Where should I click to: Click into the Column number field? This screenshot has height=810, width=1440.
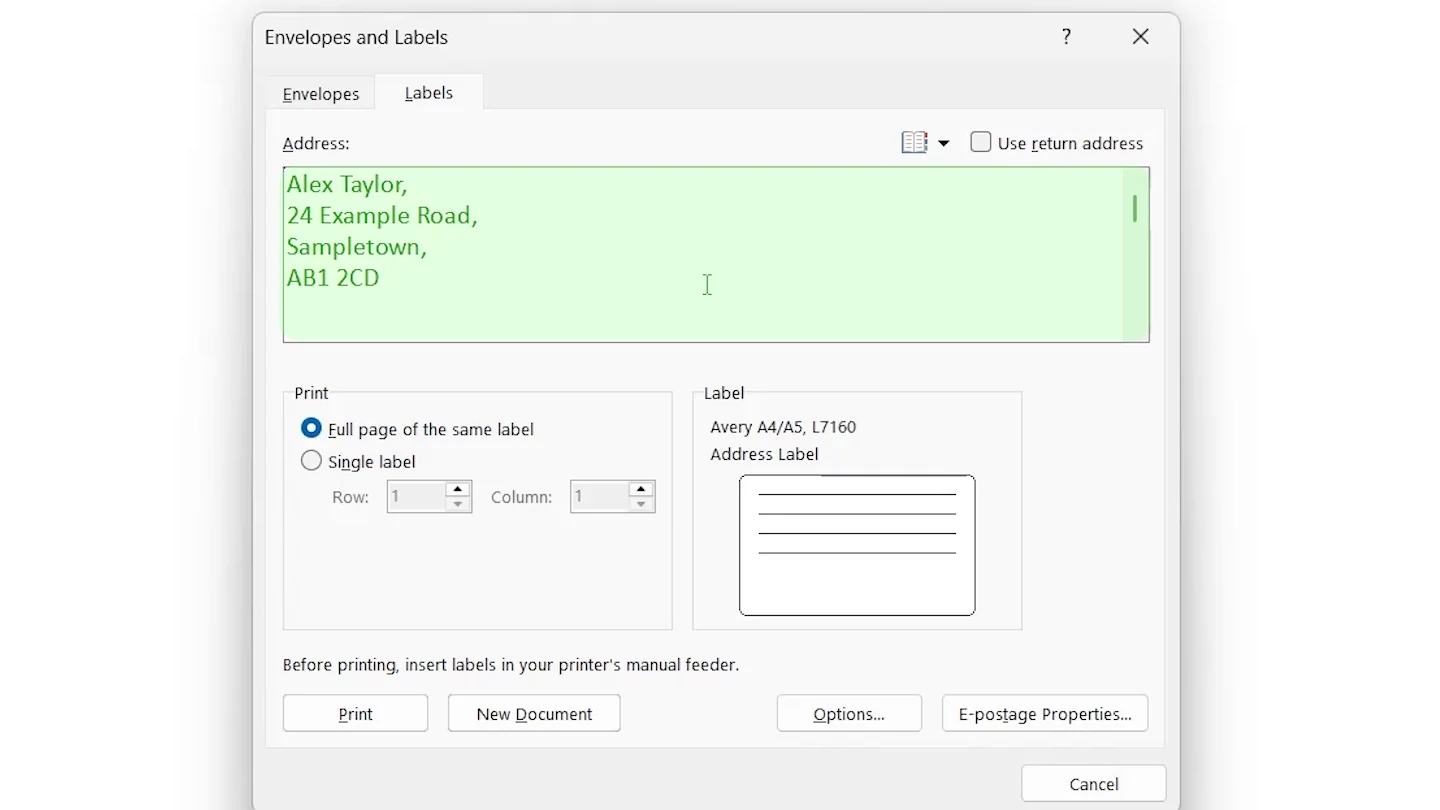pos(599,497)
